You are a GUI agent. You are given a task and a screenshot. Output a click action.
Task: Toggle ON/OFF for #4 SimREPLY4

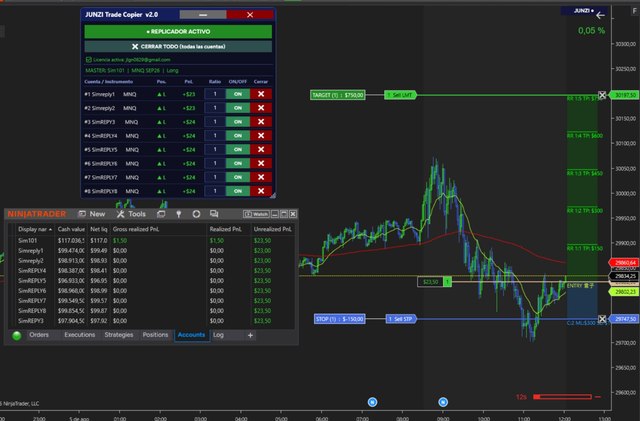tap(238, 136)
